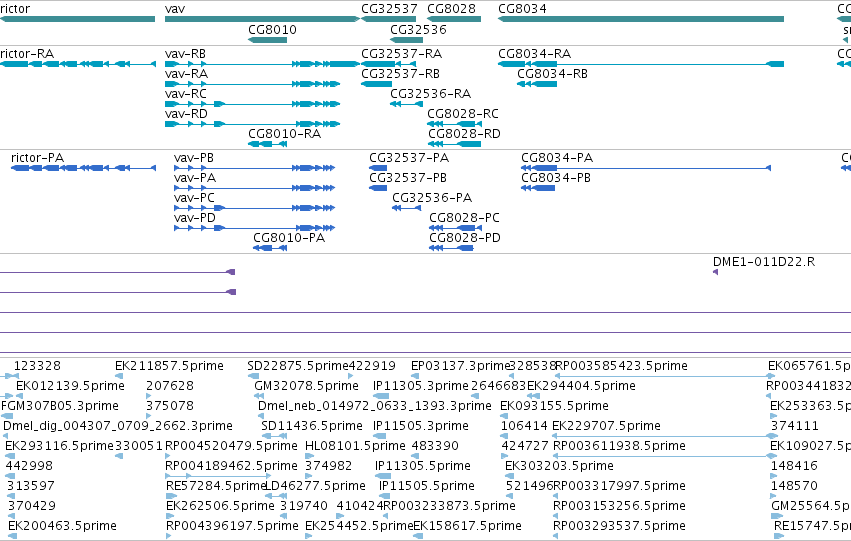Image resolution: width=851 pixels, height=541 pixels.
Task: Select the vav gene label
Action: click(175, 9)
